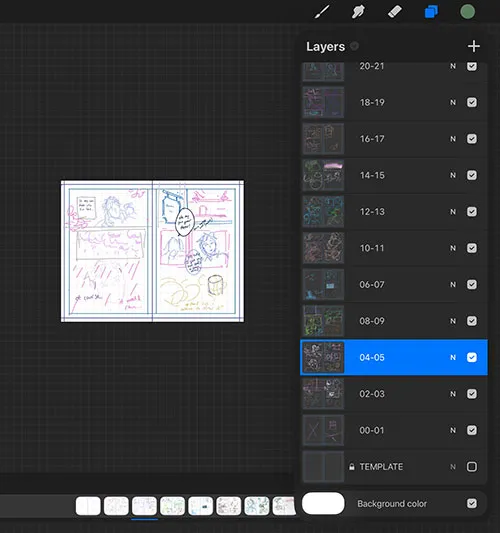
Task: Tap the 12-13 layer name
Action: (x=372, y=211)
